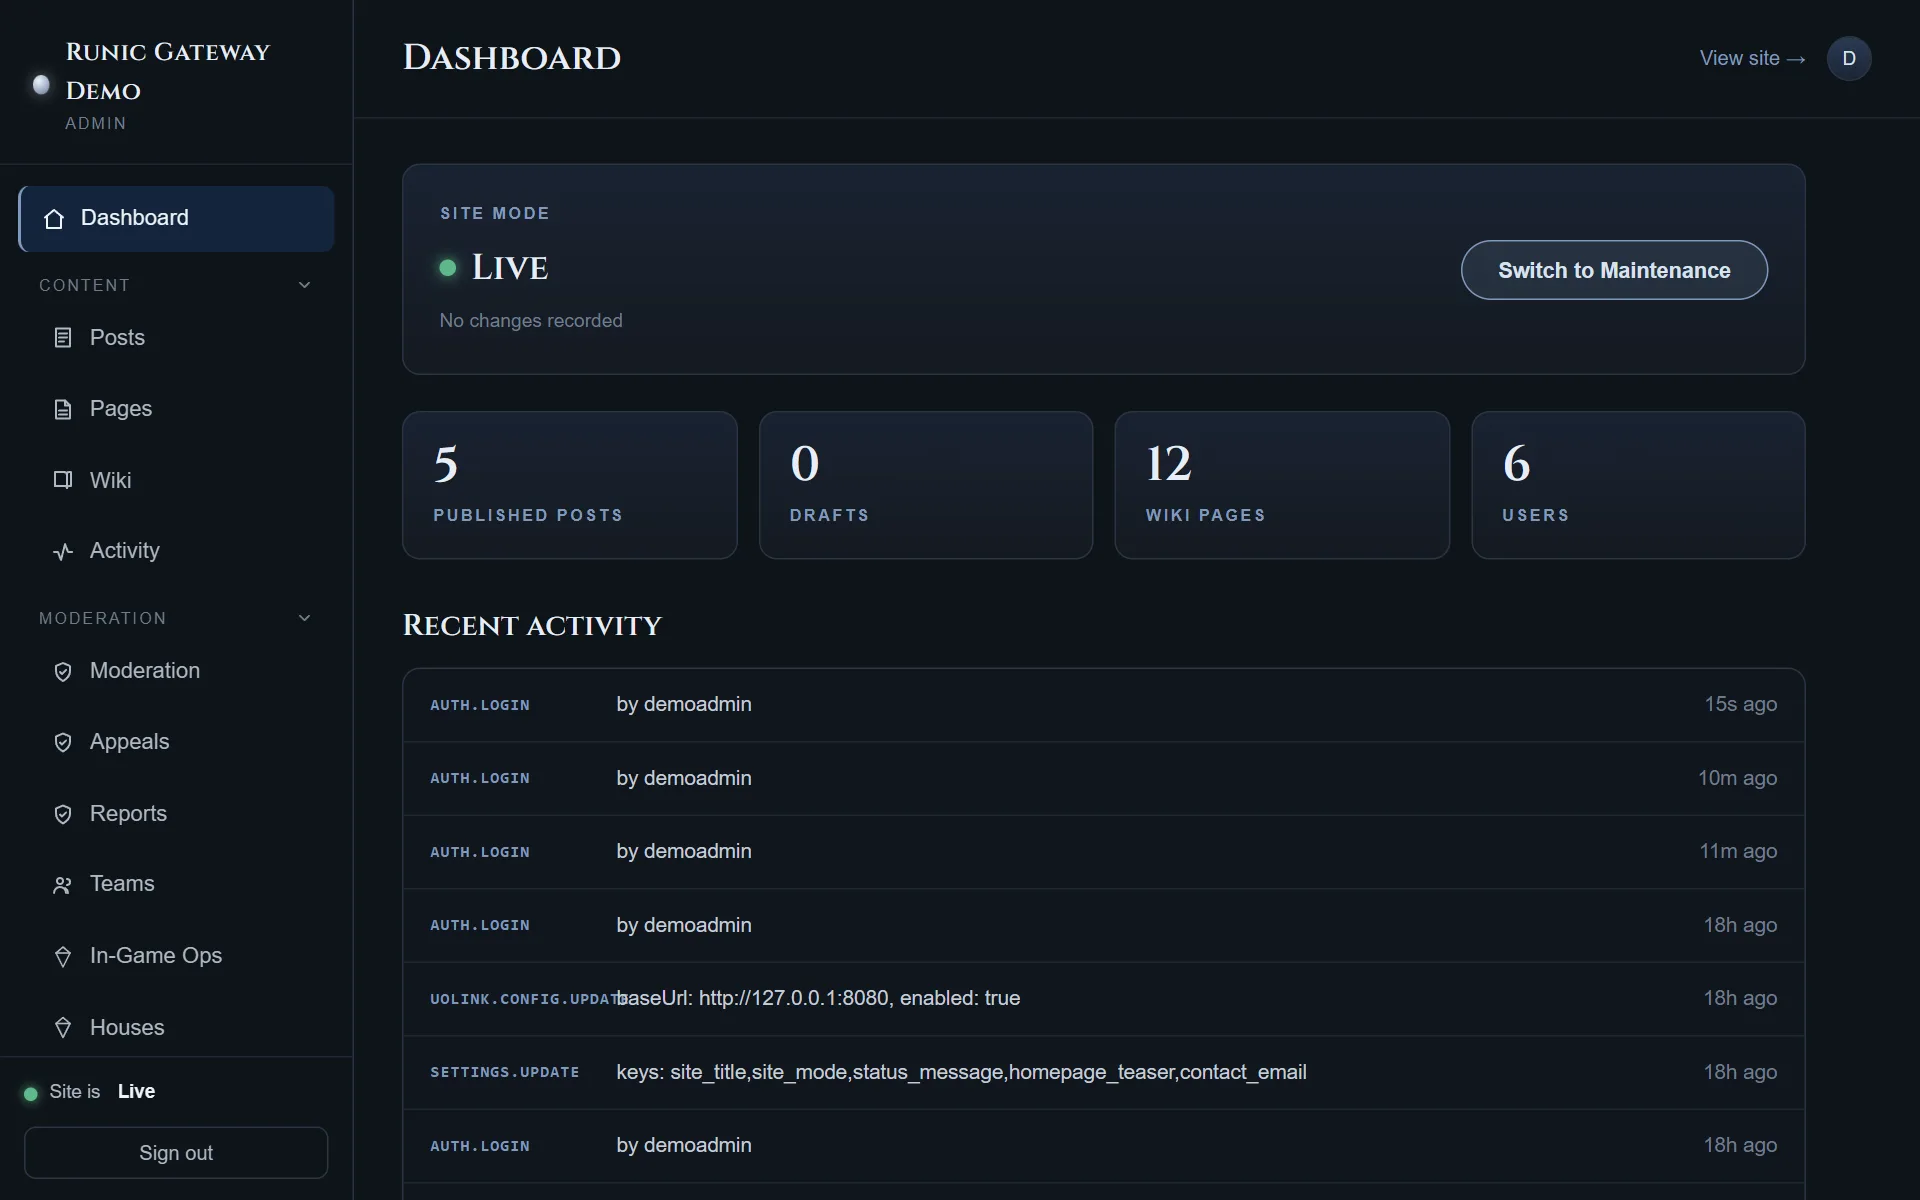
Task: Sign out of the admin panel
Action: [176, 1153]
